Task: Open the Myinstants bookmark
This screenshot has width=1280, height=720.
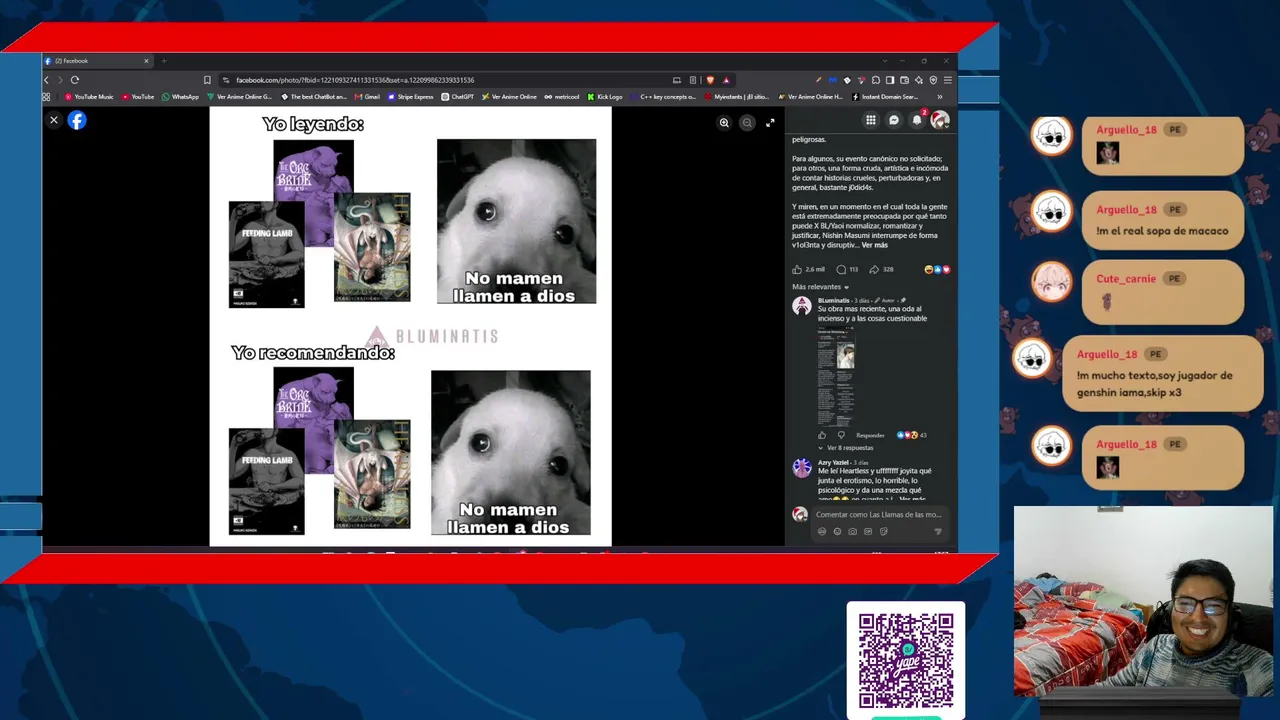Action: click(736, 97)
